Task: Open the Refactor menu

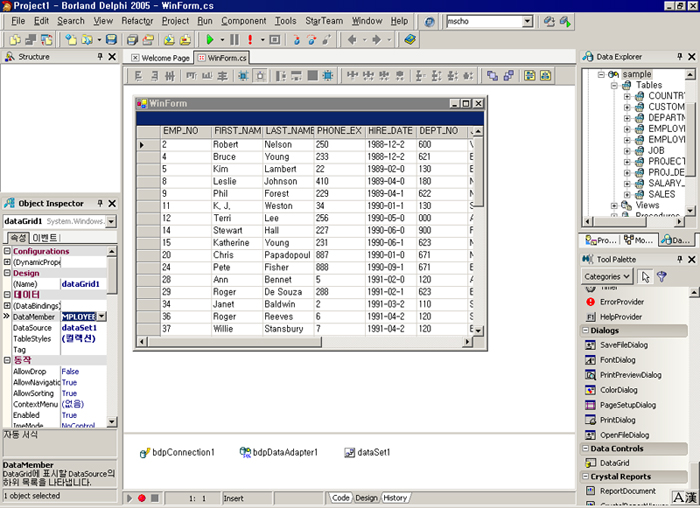Action: click(137, 20)
